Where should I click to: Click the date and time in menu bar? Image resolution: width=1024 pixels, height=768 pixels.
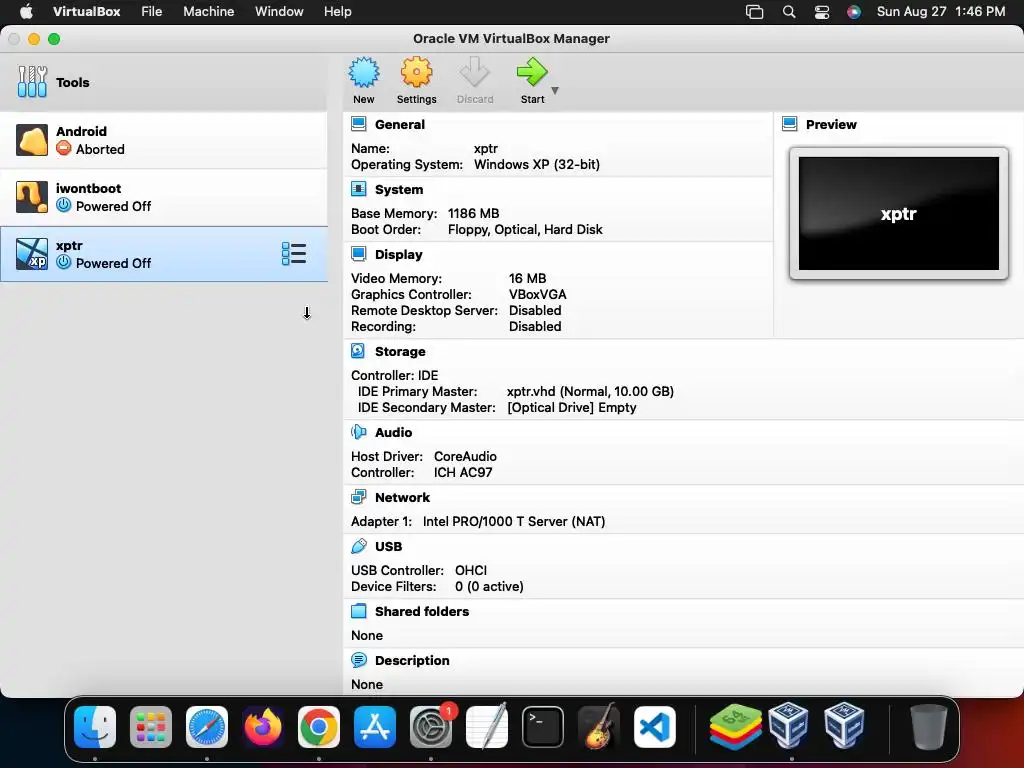click(x=940, y=12)
